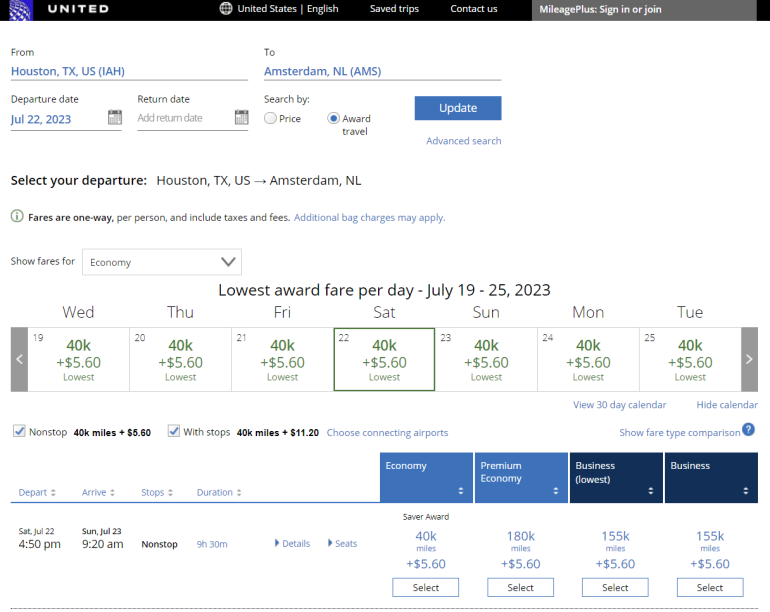Image resolution: width=770 pixels, height=612 pixels.
Task: Open Saved trips in header
Action: coord(395,9)
